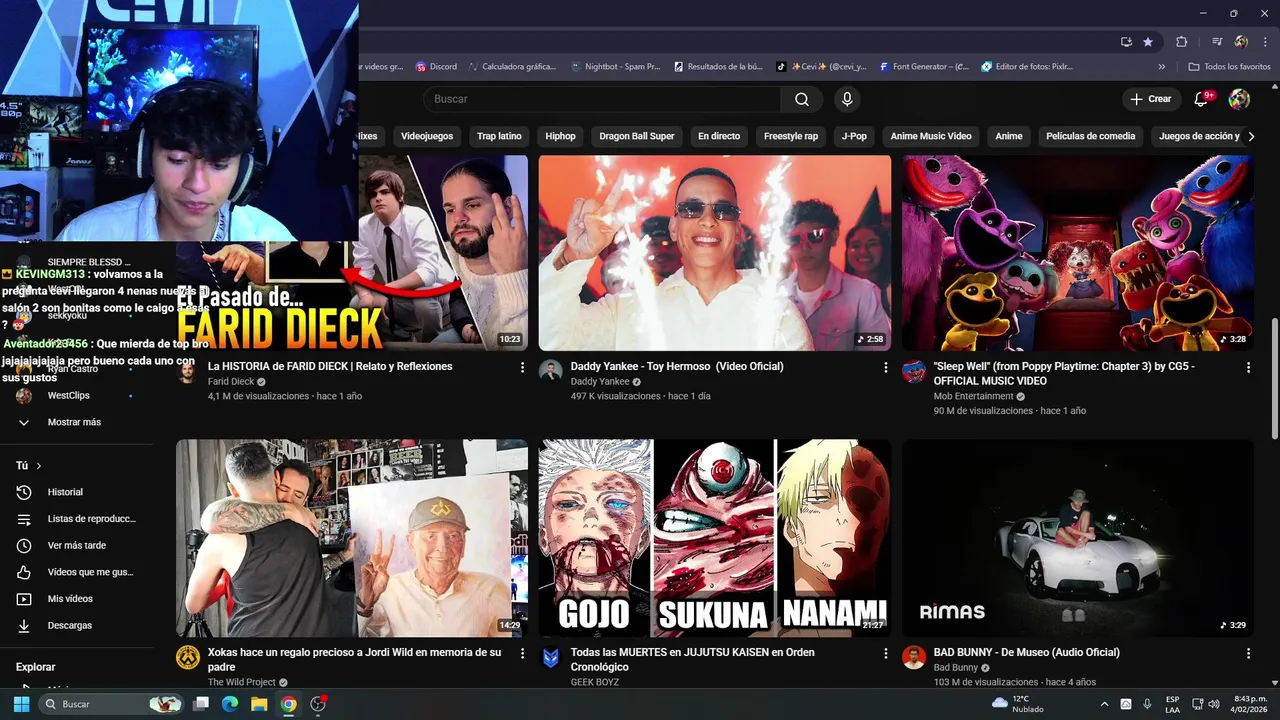Viewport: 1280px width, 720px height.
Task: Open Mob Entertainment channel link
Action: 974,396
